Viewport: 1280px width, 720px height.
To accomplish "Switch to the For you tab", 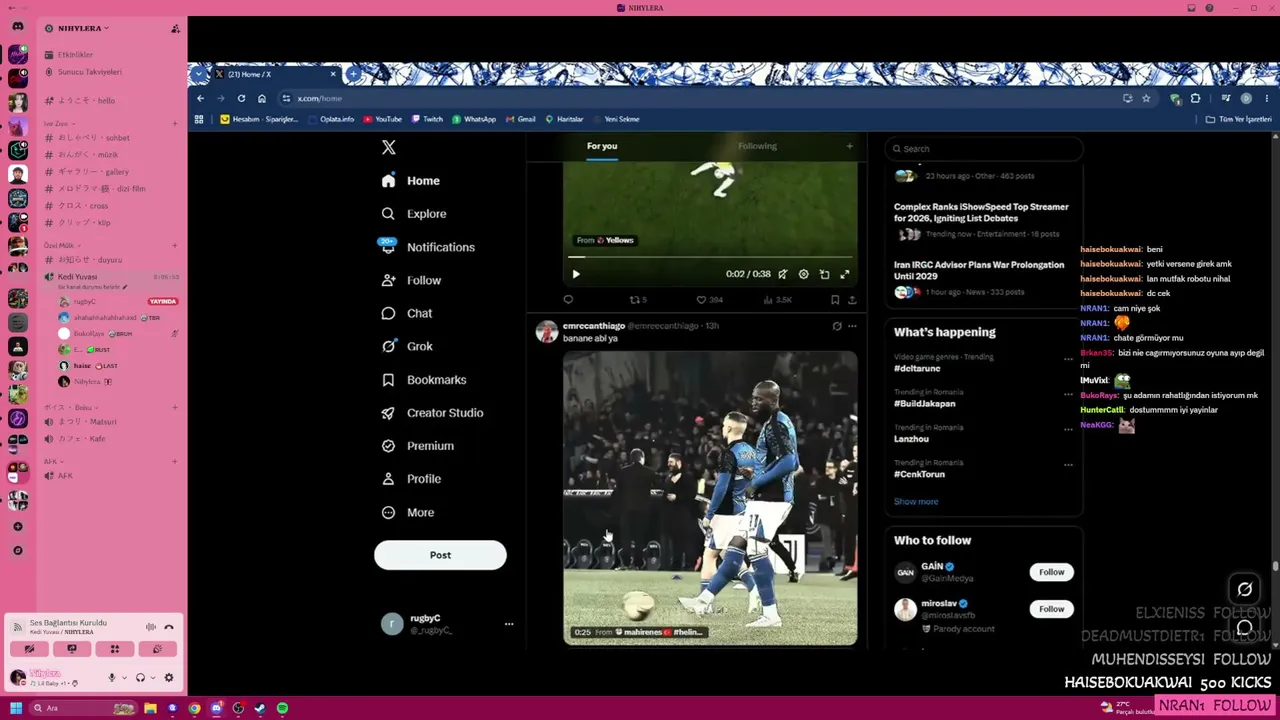I will pyautogui.click(x=602, y=146).
